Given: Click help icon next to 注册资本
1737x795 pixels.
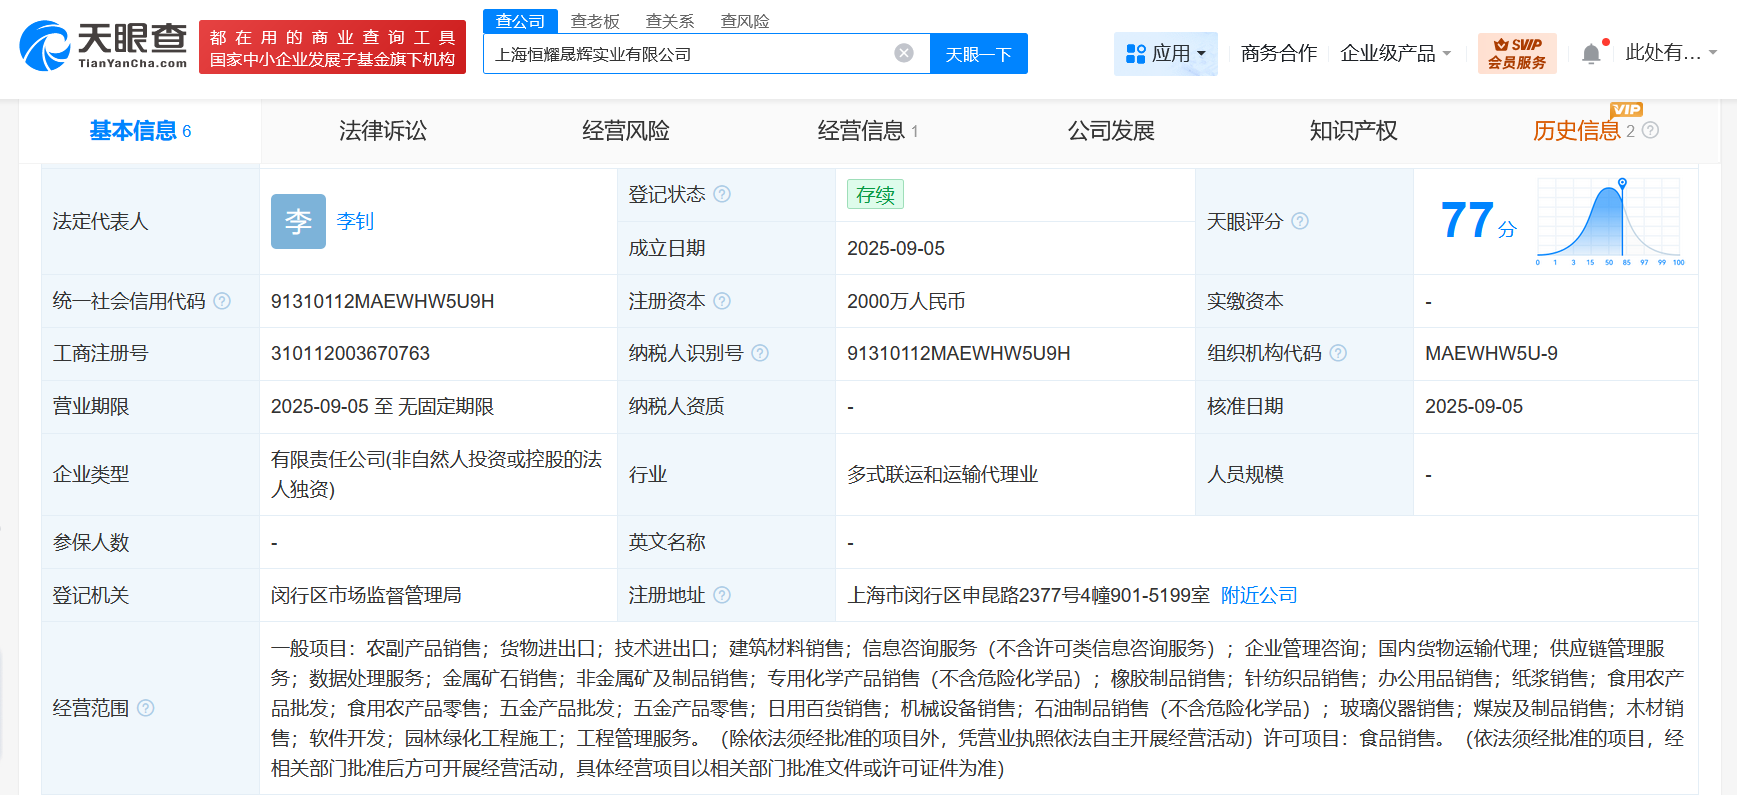Looking at the screenshot, I should click(x=722, y=301).
